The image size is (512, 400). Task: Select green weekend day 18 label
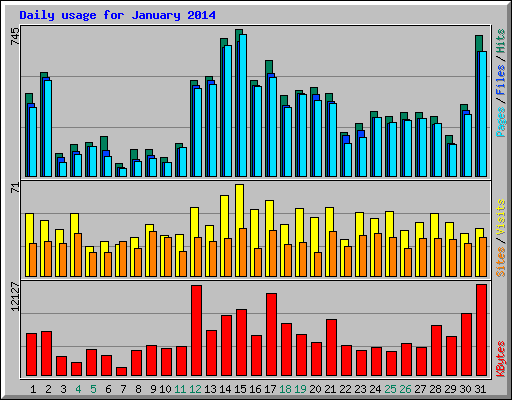pyautogui.click(x=285, y=389)
